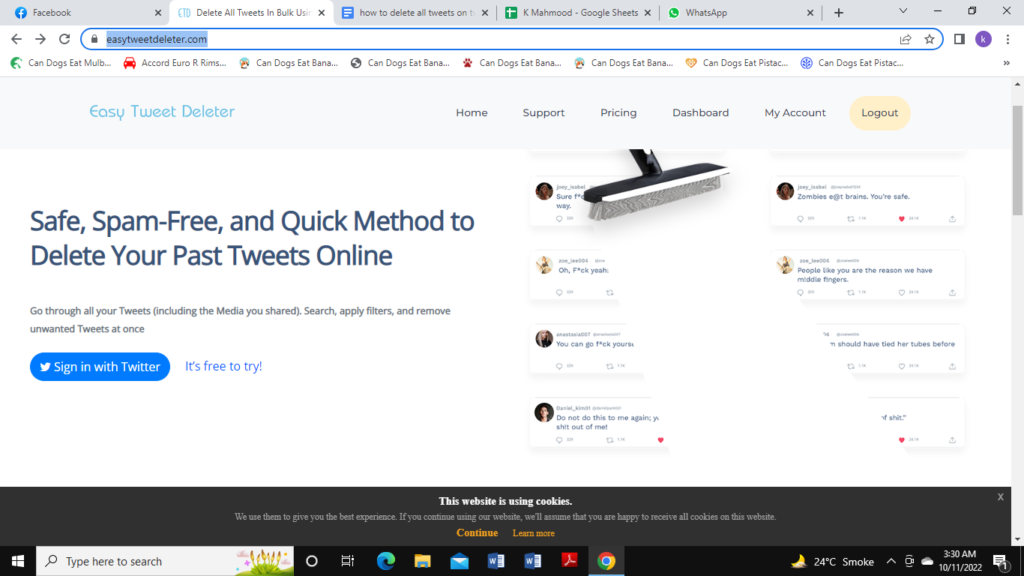Launch Adobe Acrobat from the taskbar
Image resolution: width=1024 pixels, height=576 pixels.
pos(570,561)
